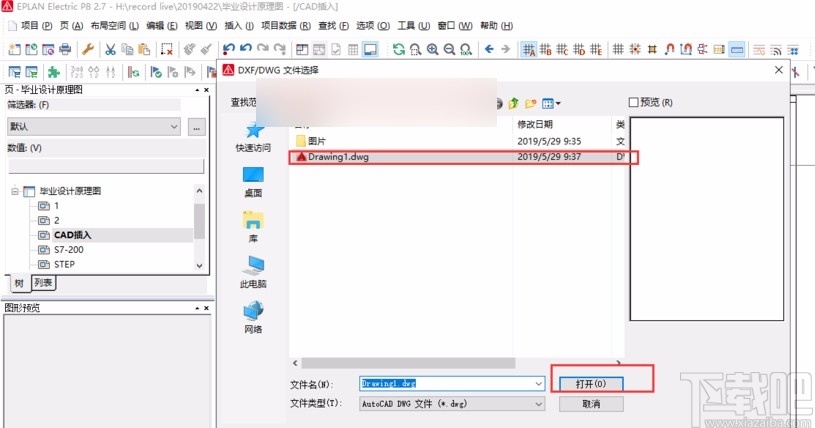Select Grid D icon
Screen dimensions: 815x428
point(579,49)
